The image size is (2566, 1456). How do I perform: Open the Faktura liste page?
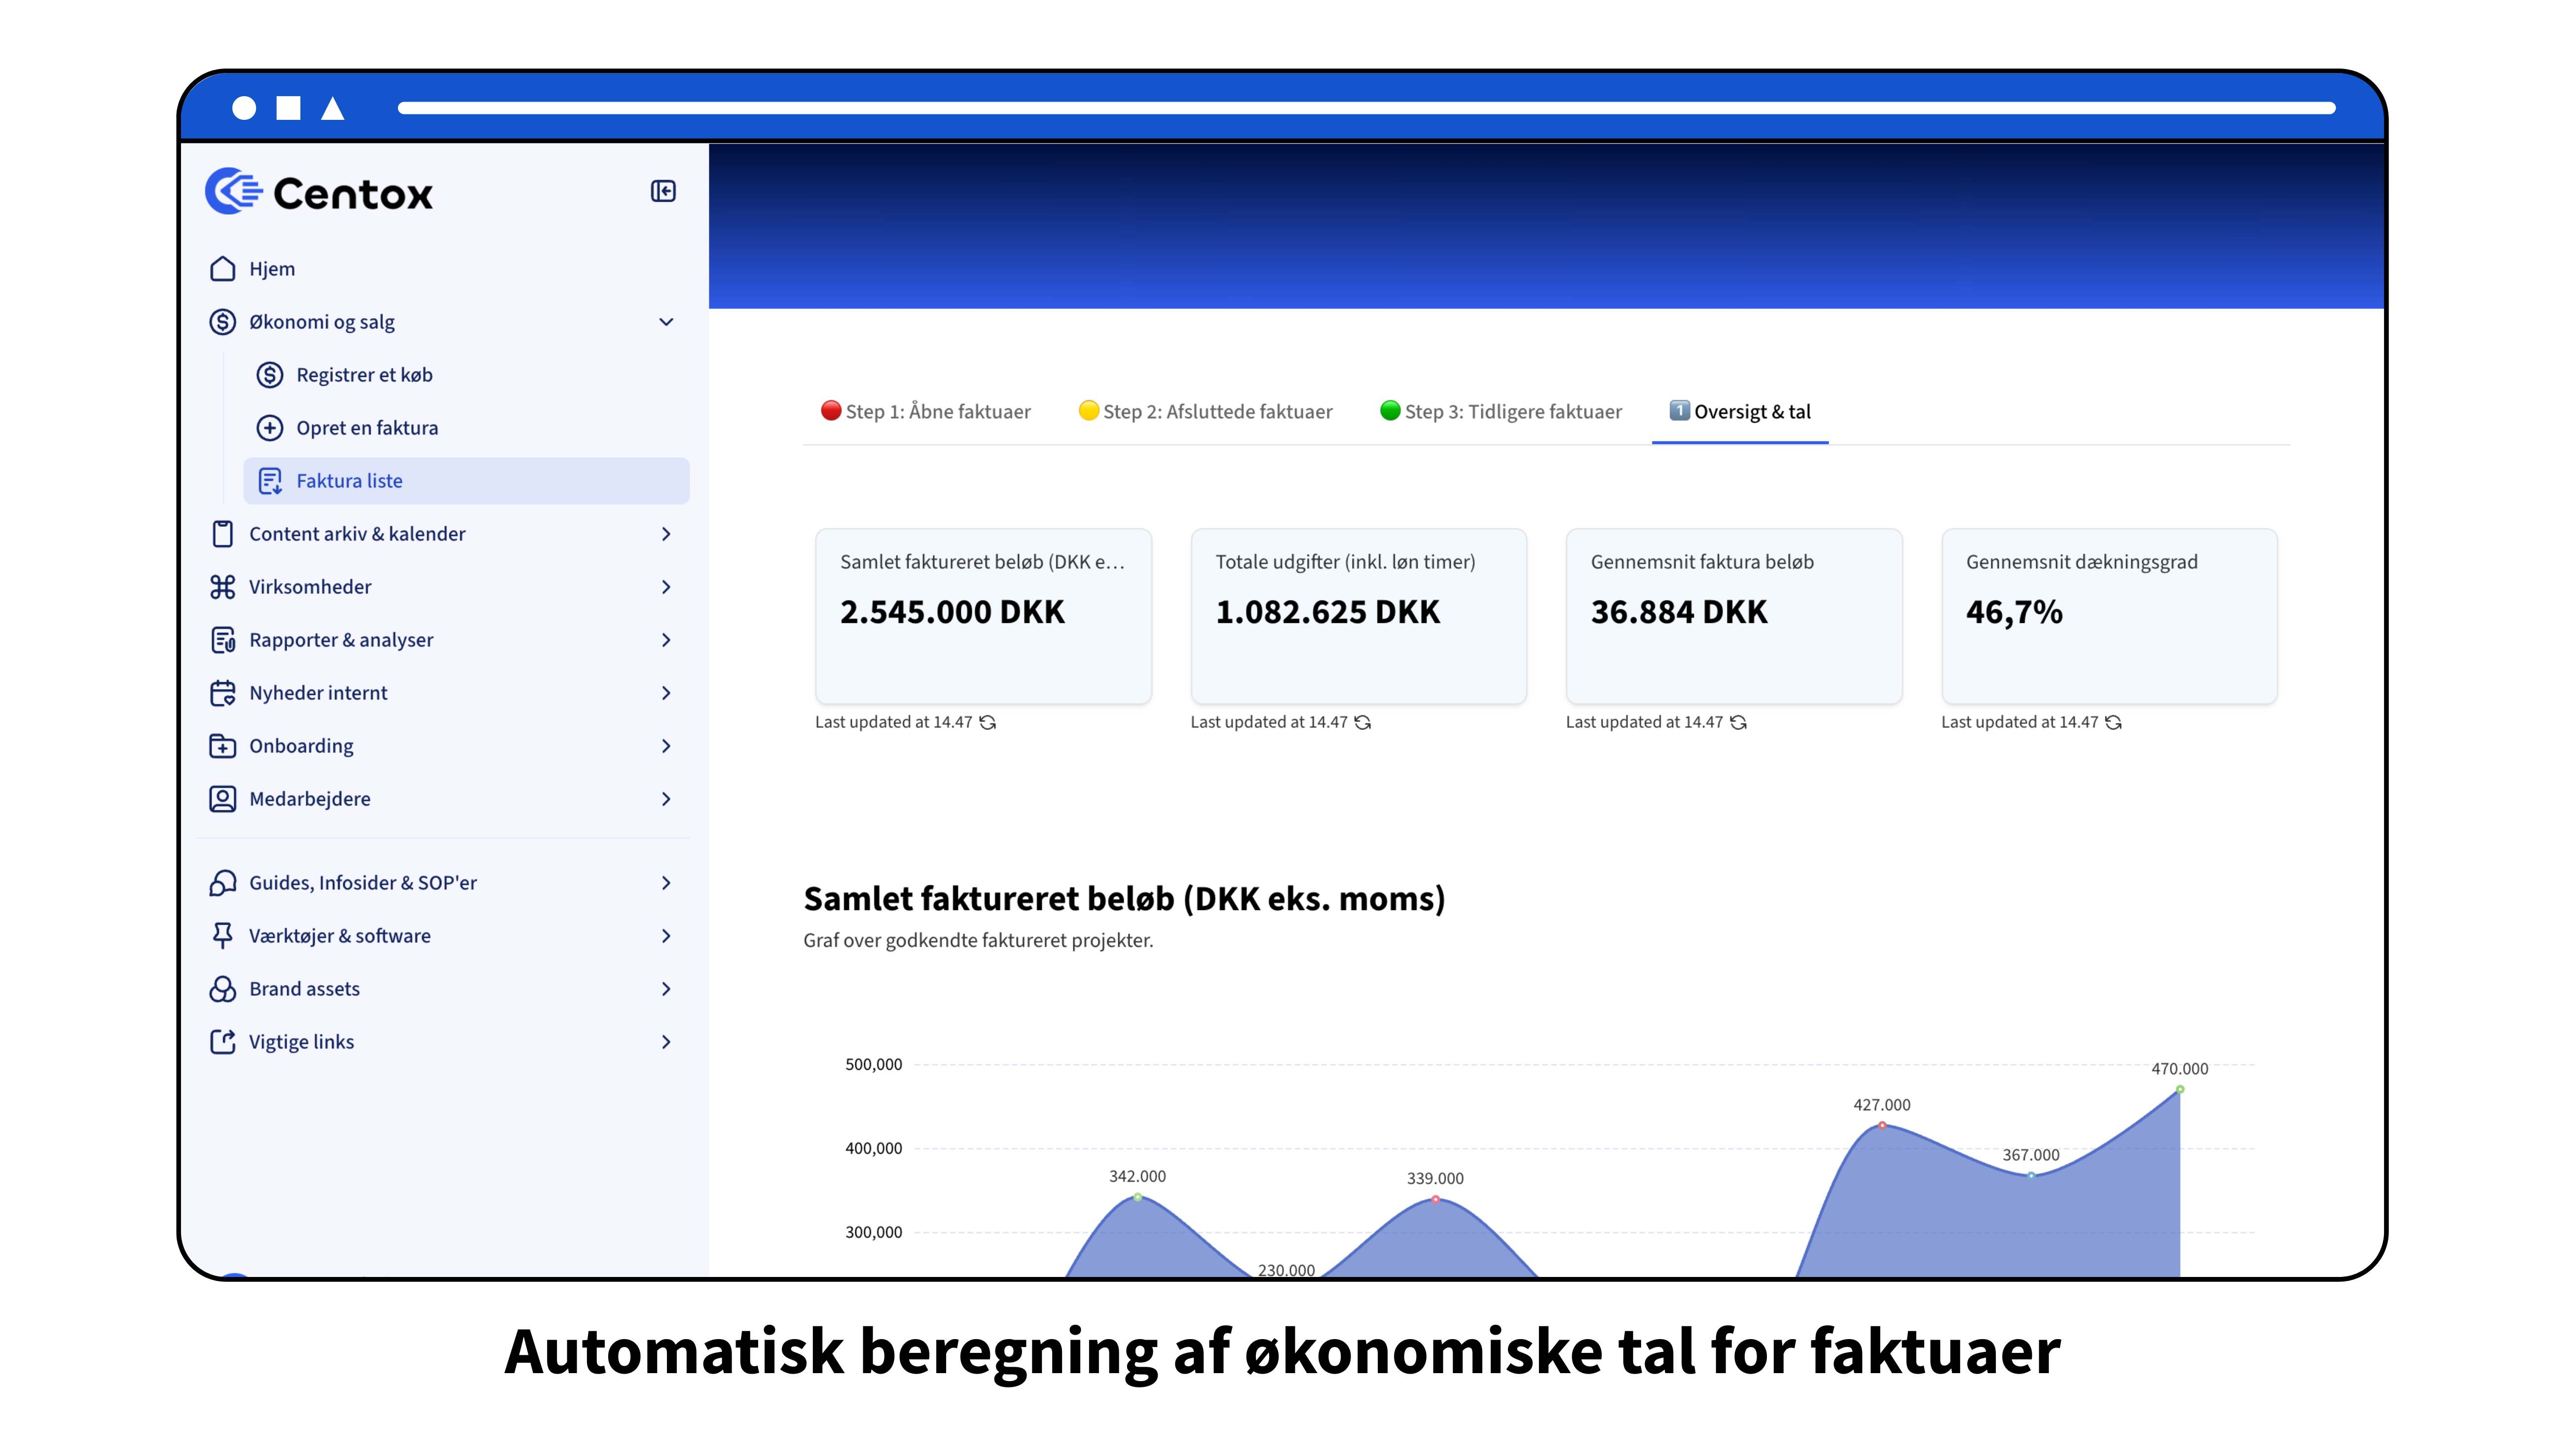click(x=349, y=481)
